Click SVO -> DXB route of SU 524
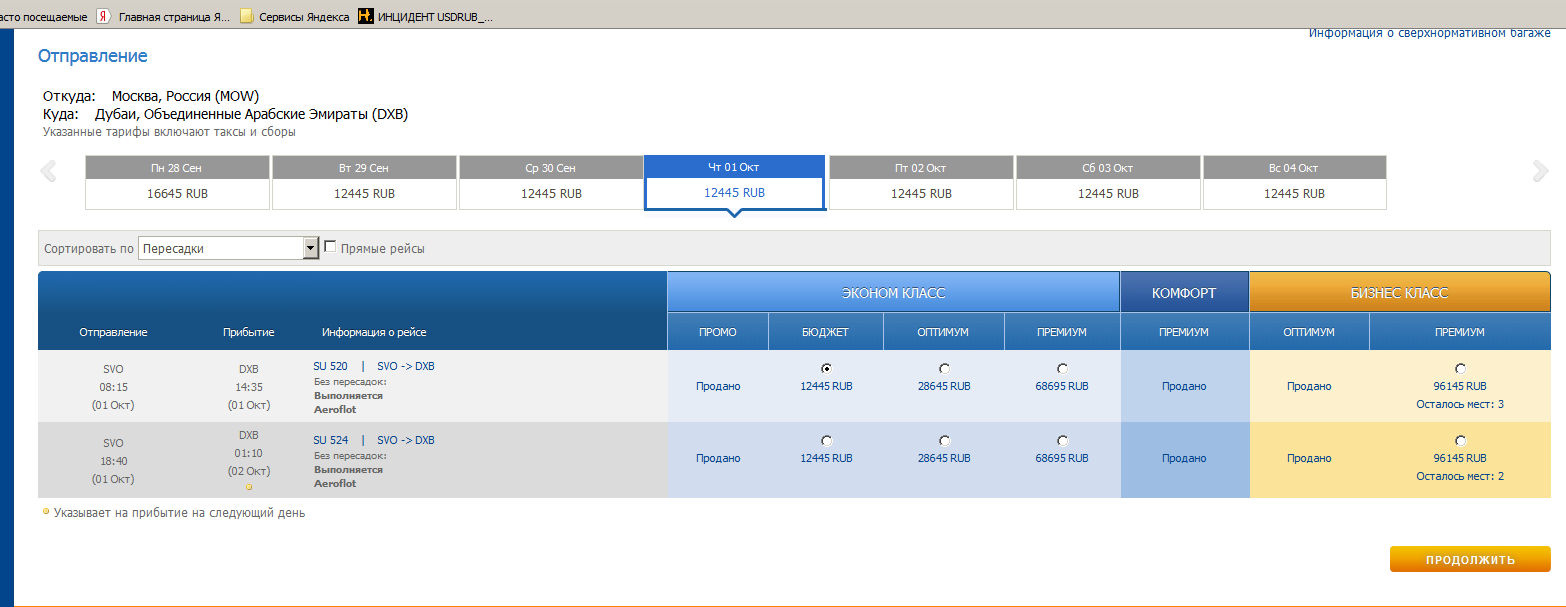This screenshot has height=607, width=1566. (406, 440)
